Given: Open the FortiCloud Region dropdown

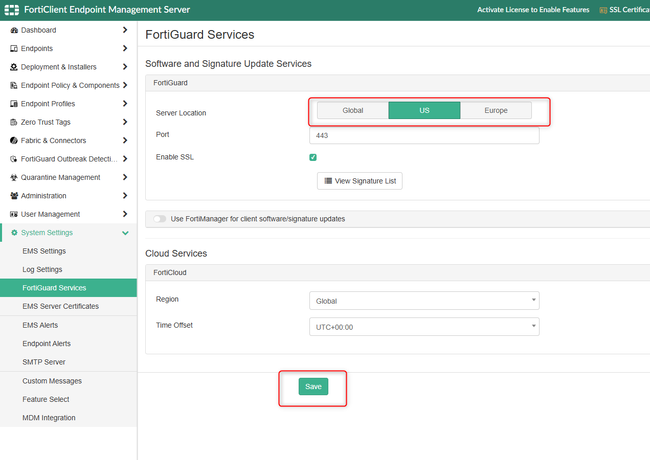Looking at the screenshot, I should click(x=425, y=300).
